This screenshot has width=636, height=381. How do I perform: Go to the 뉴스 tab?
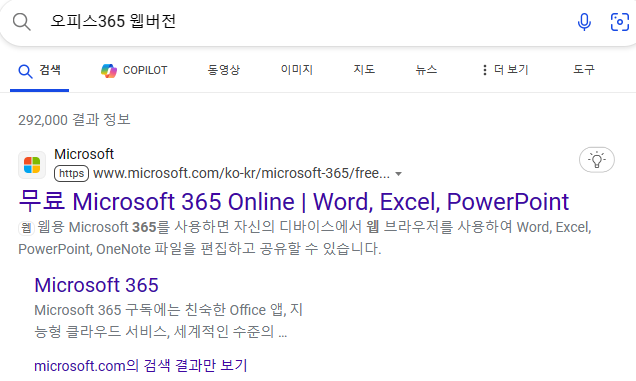click(x=426, y=70)
